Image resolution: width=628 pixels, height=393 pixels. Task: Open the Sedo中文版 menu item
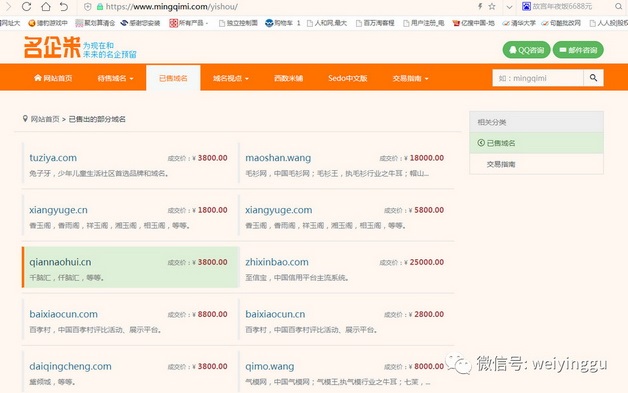[x=347, y=78]
